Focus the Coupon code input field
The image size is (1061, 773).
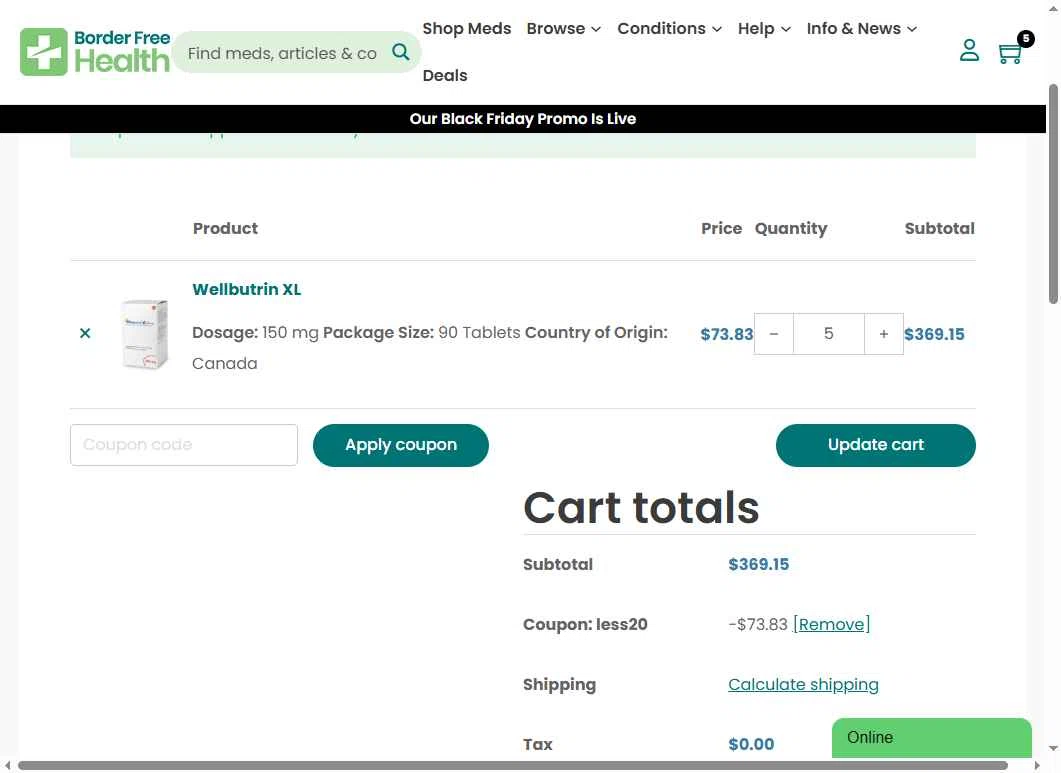[184, 445]
